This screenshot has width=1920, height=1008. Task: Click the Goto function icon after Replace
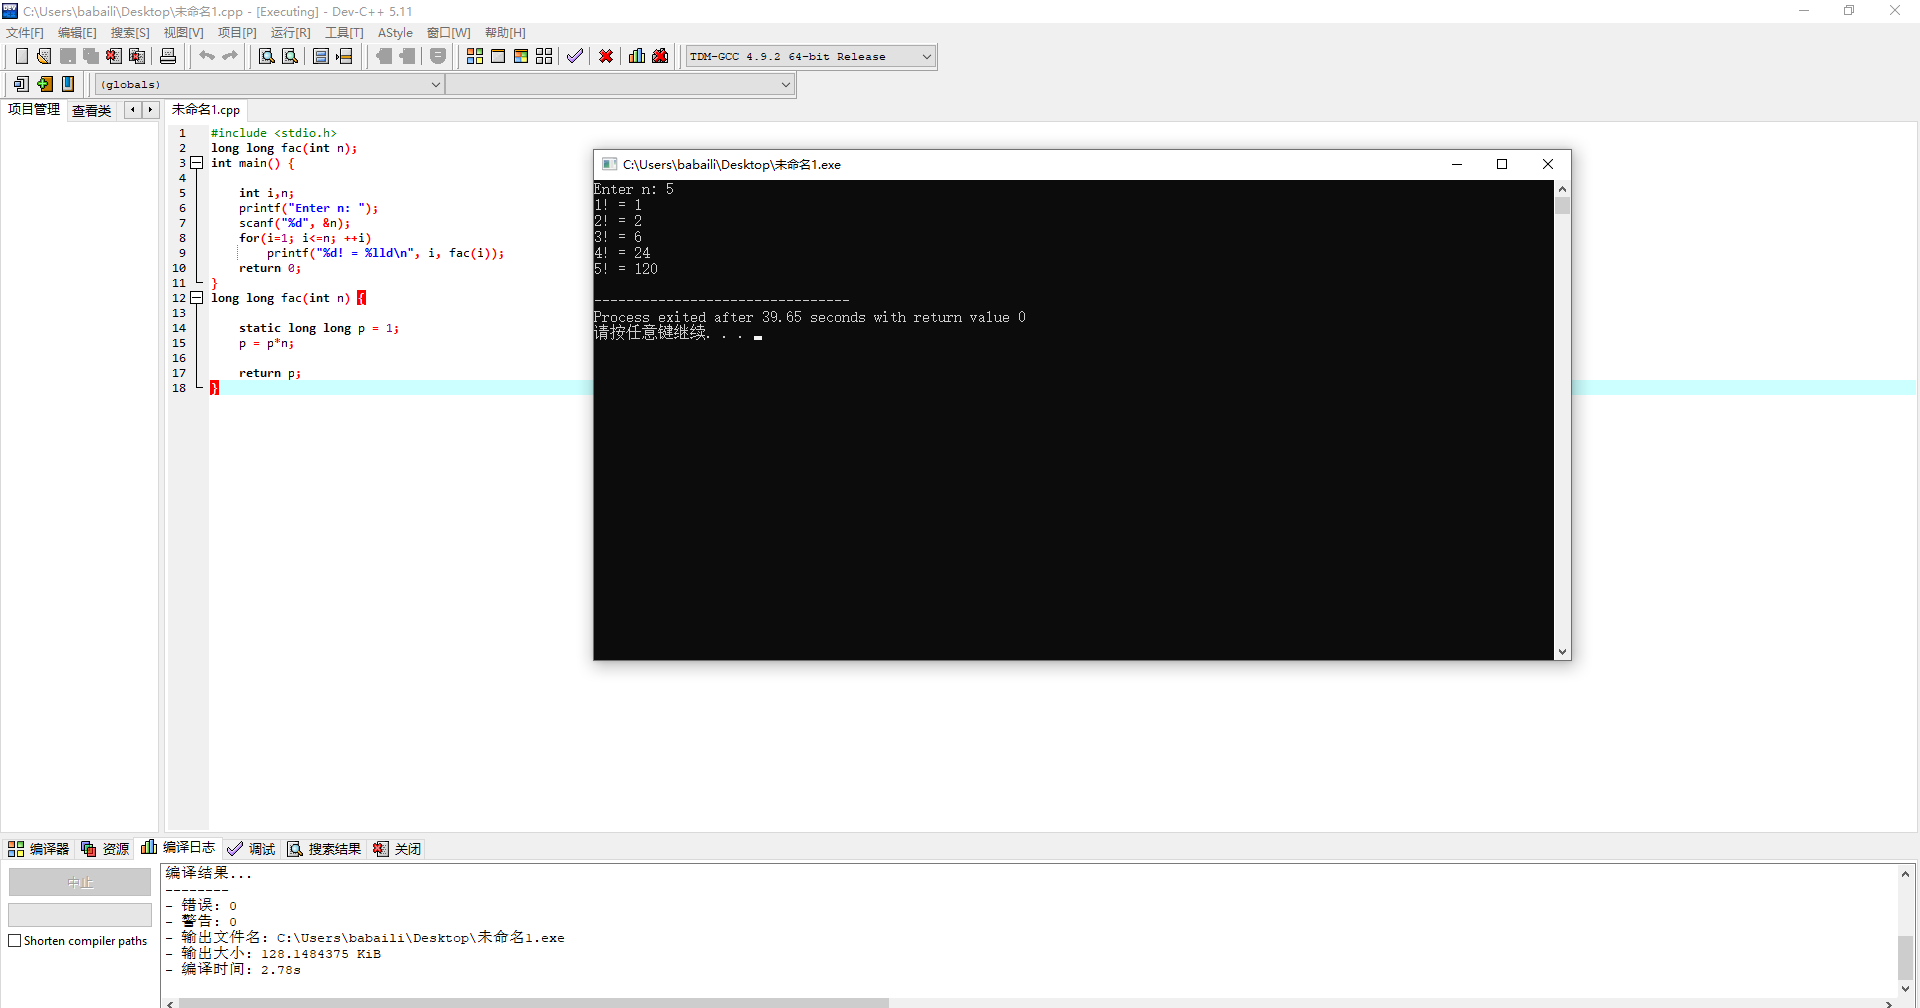point(321,56)
